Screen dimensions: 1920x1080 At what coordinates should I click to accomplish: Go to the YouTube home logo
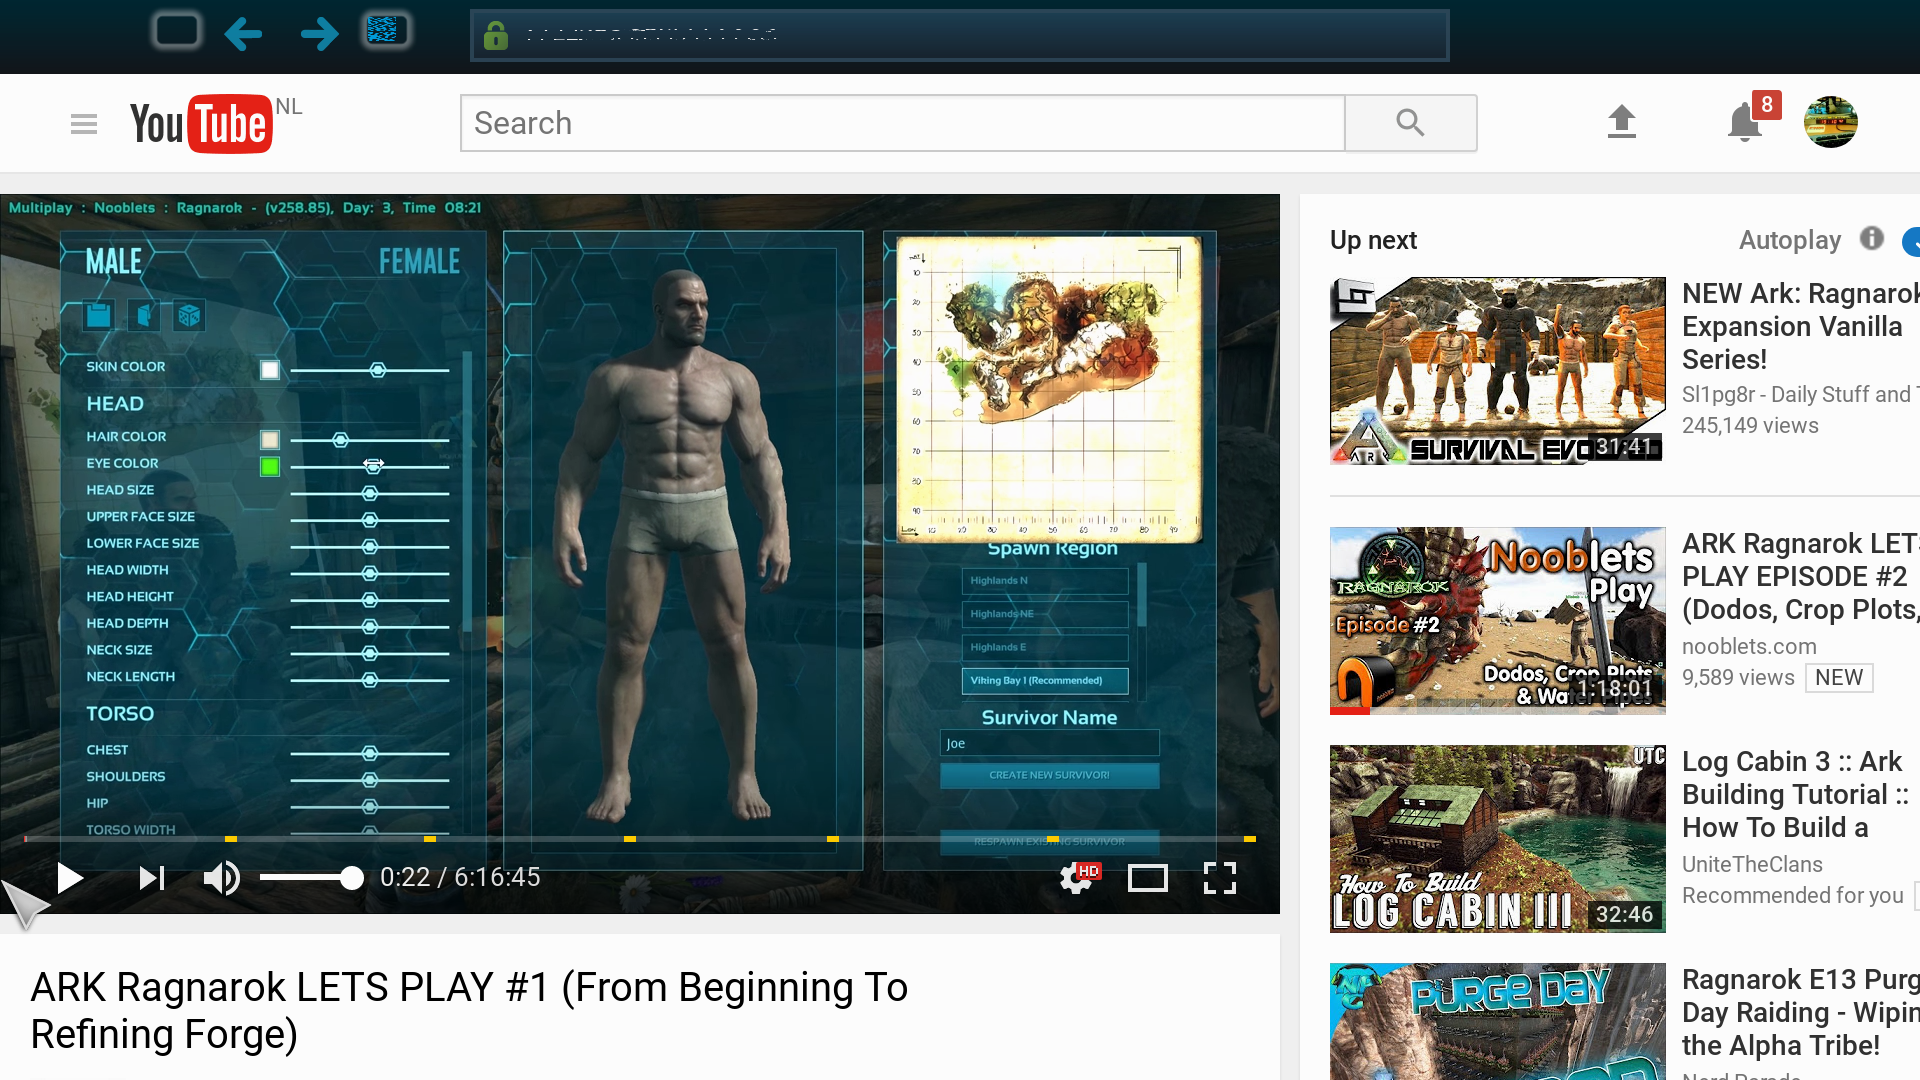[x=202, y=124]
